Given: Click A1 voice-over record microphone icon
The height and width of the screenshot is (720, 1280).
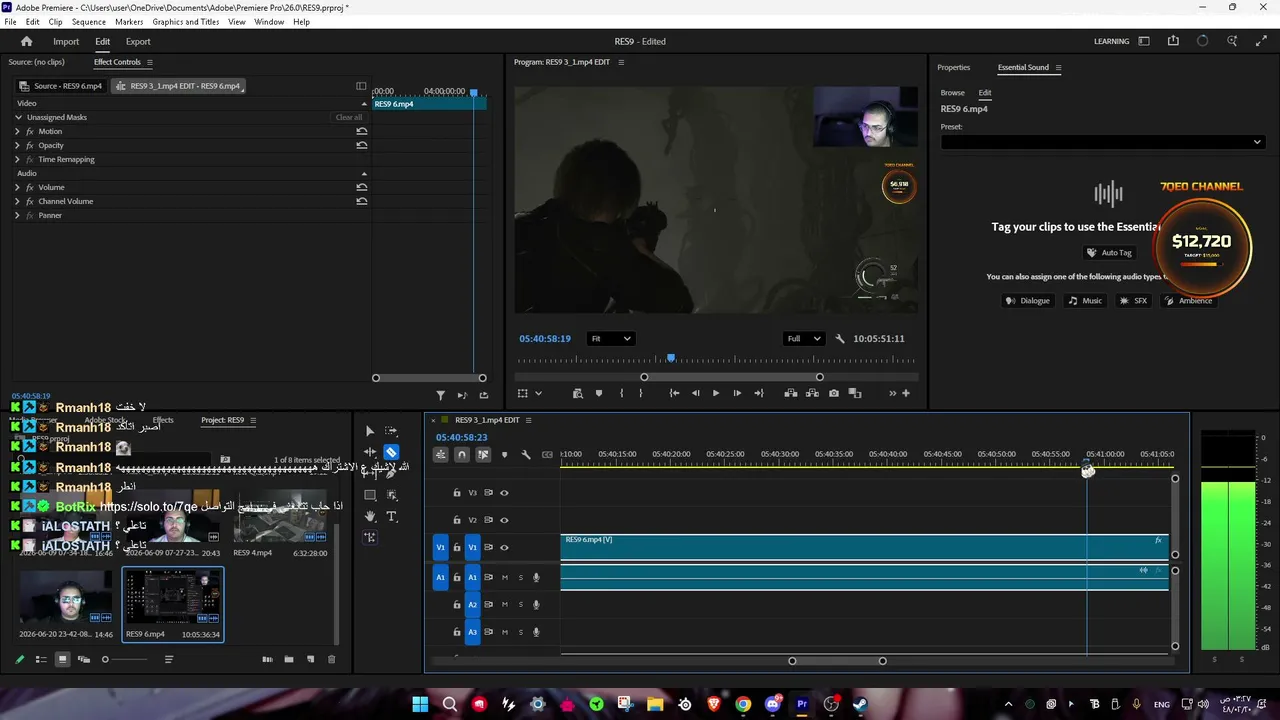Looking at the screenshot, I should [x=536, y=577].
